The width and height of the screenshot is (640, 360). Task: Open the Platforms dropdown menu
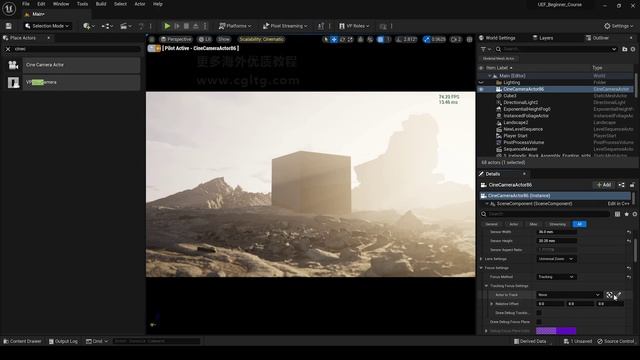tap(235, 26)
